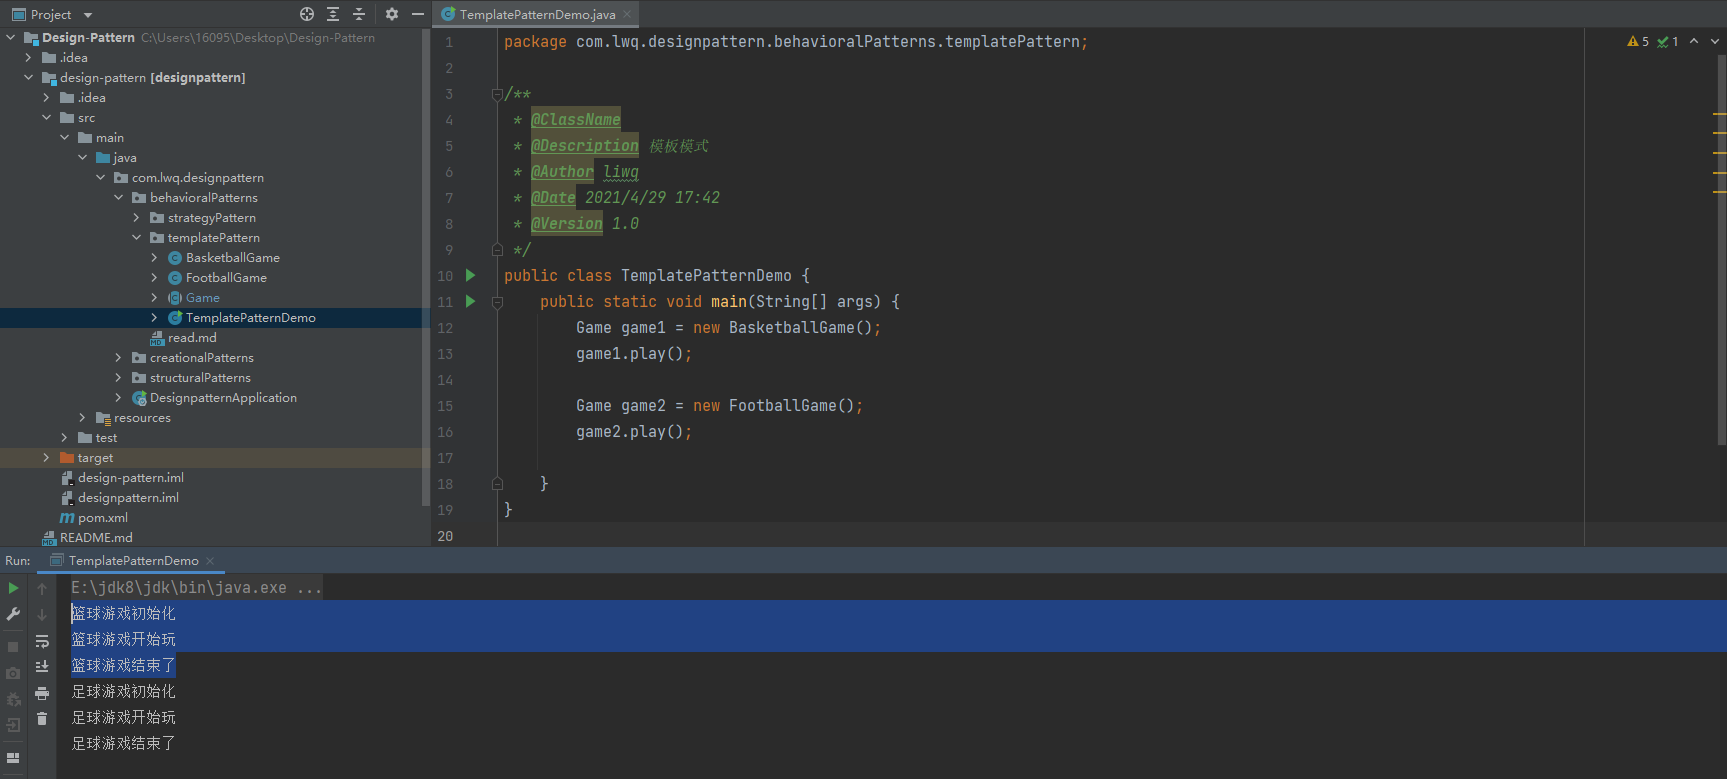Viewport: 1727px width, 779px height.
Task: Expand the resources folder
Action: coord(83,417)
